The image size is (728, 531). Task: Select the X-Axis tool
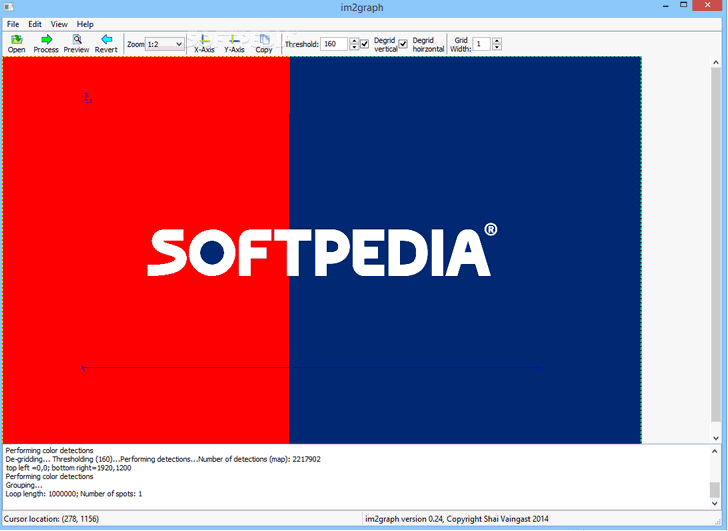tap(204, 40)
